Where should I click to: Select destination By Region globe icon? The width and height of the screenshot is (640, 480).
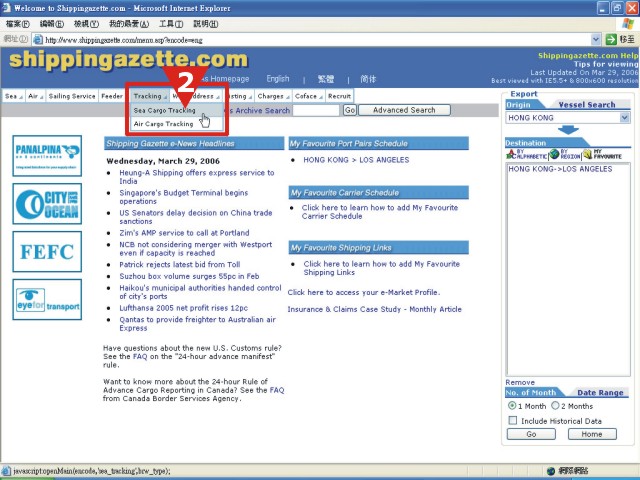tap(564, 154)
